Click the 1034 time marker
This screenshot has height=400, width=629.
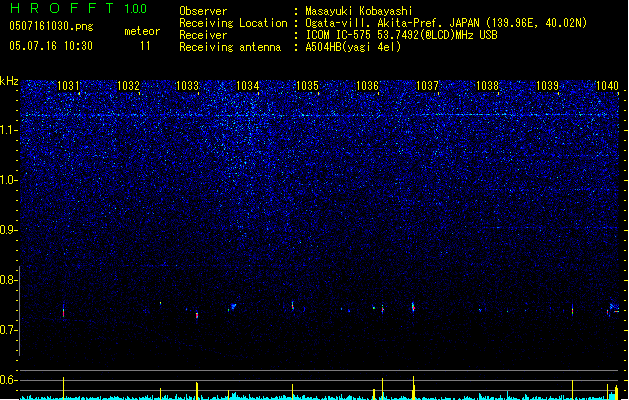(248, 85)
